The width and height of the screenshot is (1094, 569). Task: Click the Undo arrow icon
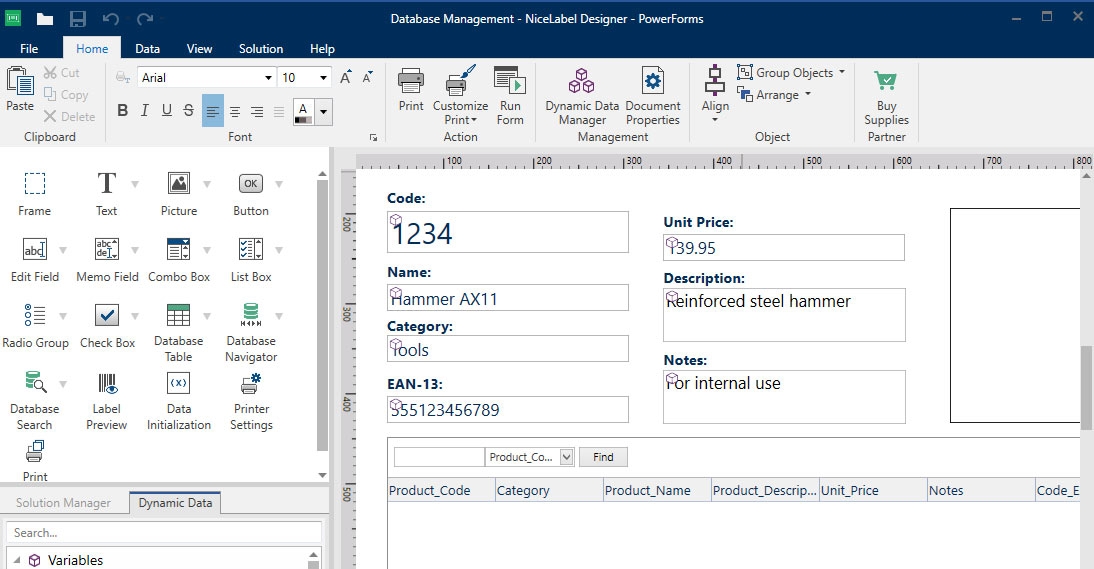111,19
